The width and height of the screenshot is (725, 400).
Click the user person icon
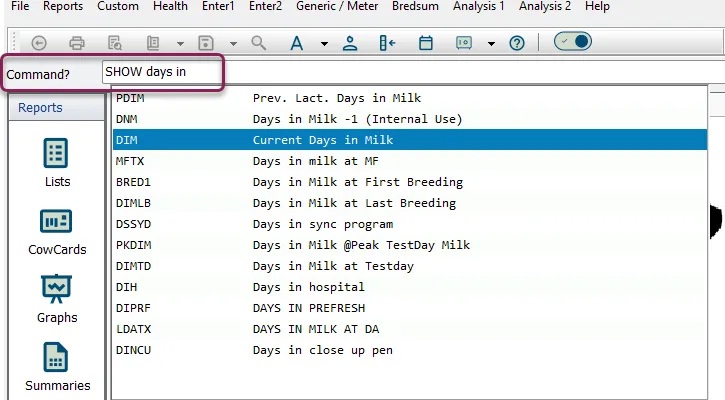click(x=350, y=43)
